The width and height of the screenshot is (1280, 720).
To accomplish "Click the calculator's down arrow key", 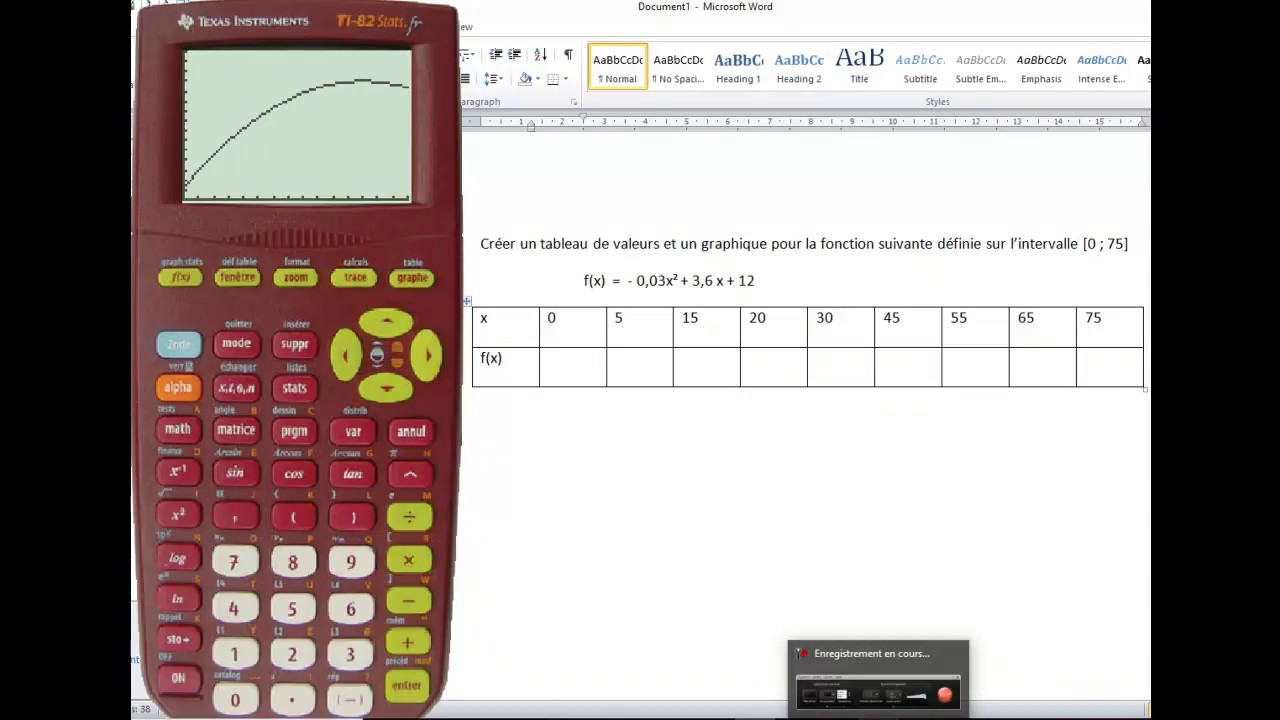I will point(386,387).
